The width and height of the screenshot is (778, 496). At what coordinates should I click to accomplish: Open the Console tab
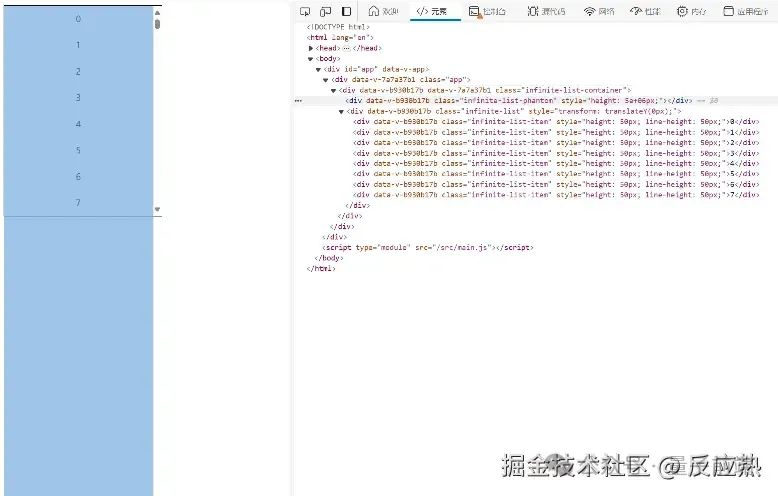[x=487, y=11]
